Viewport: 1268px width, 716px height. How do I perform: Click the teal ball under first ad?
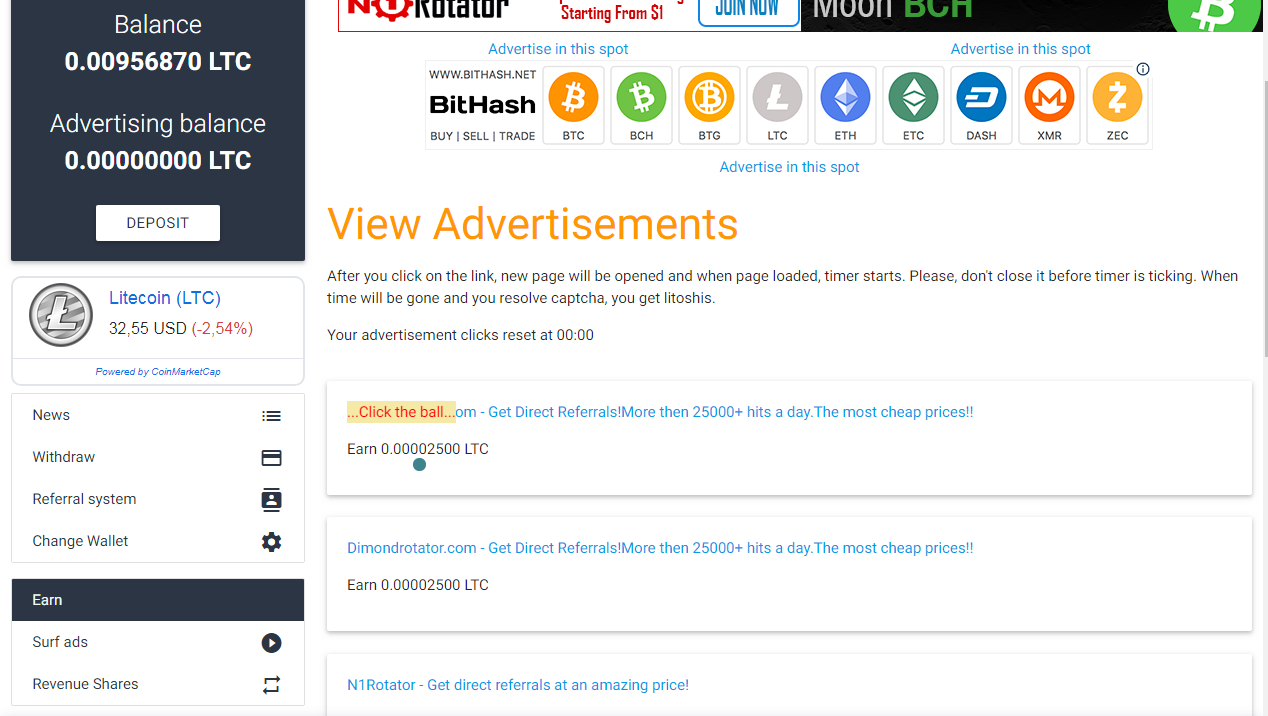pyautogui.click(x=420, y=464)
